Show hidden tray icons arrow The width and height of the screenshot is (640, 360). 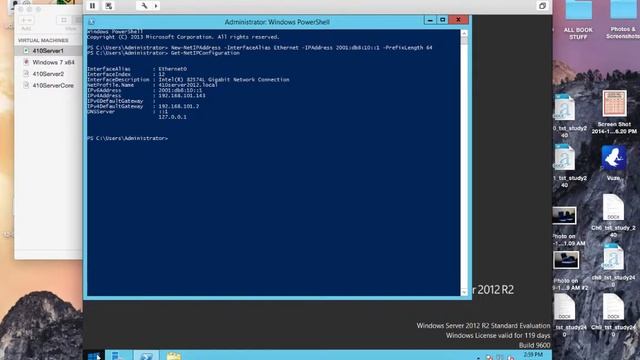point(478,358)
